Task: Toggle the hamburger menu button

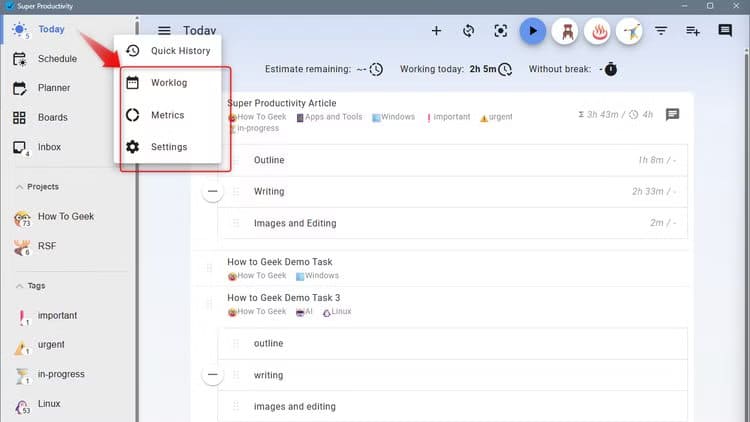Action: (x=164, y=31)
